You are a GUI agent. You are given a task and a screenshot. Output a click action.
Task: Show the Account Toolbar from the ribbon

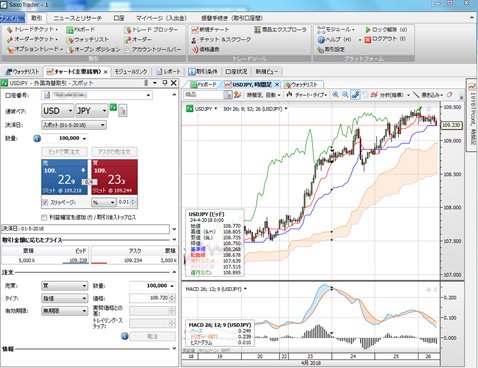coord(153,49)
